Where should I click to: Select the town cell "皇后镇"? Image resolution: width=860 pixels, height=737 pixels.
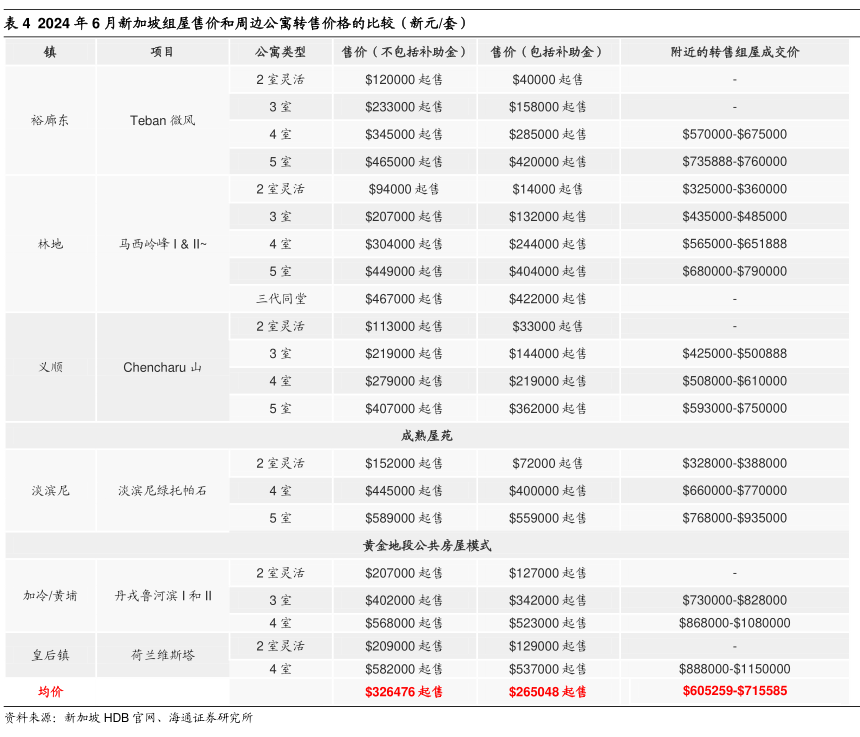[50, 655]
